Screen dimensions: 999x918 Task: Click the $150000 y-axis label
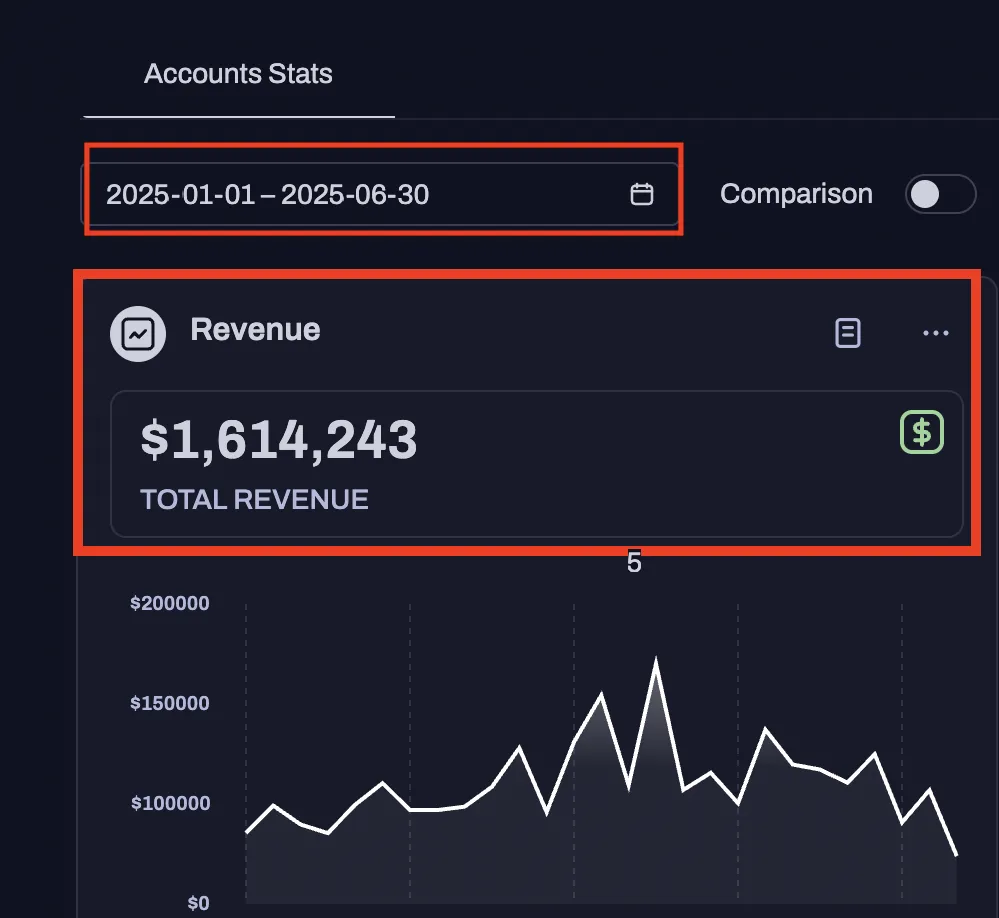pyautogui.click(x=169, y=703)
